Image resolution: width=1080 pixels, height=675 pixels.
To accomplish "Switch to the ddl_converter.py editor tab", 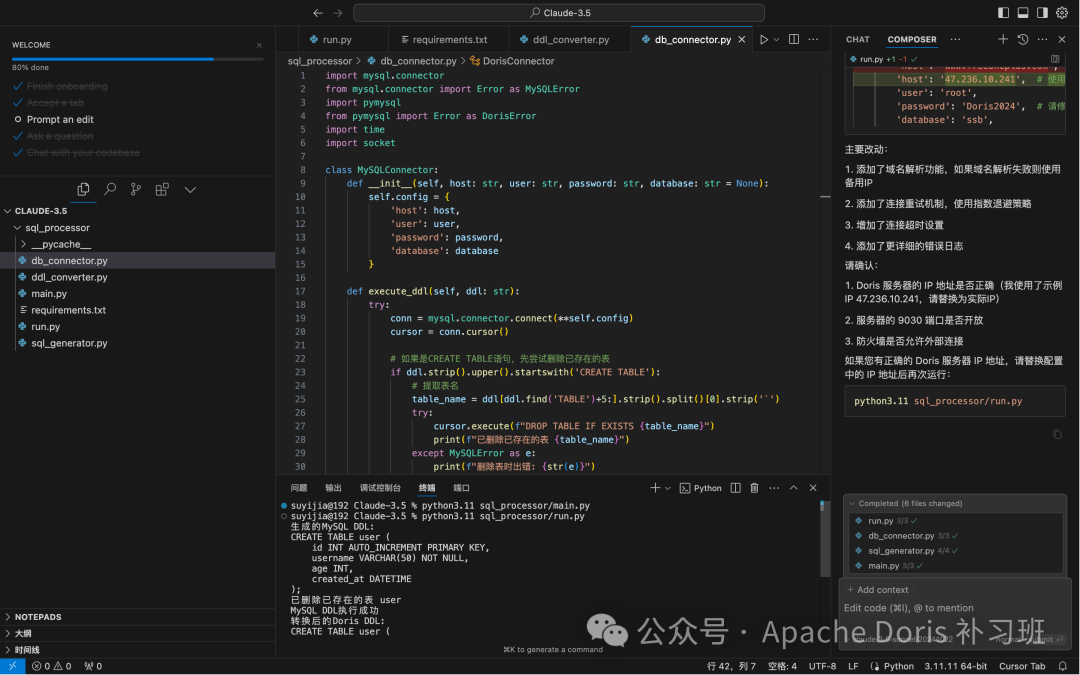I will (x=570, y=40).
